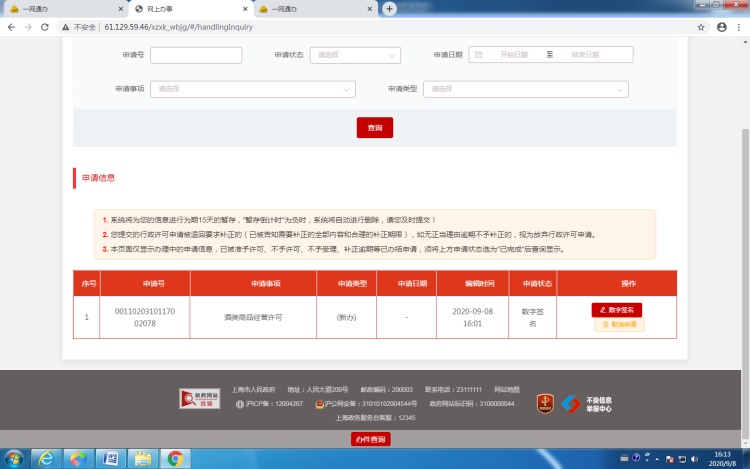Click the browser back arrow

click(10, 27)
